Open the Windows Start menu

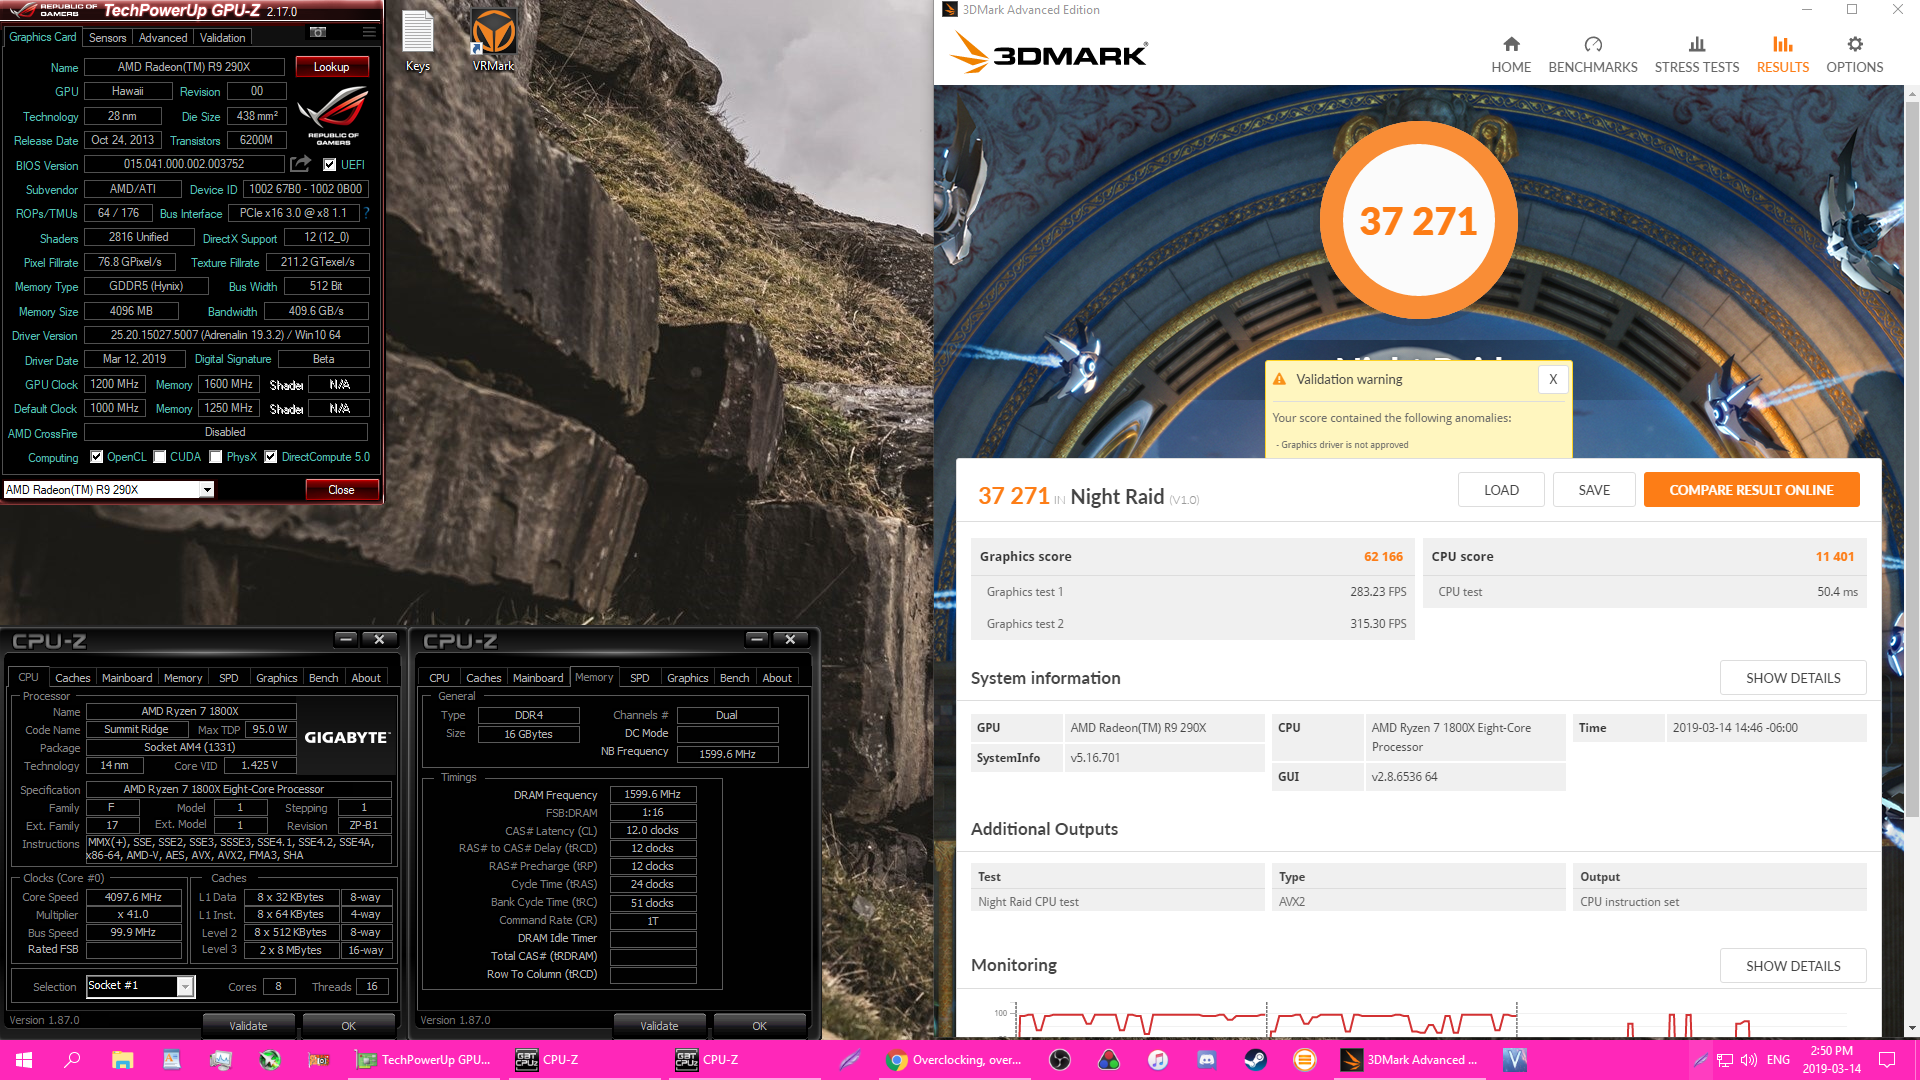click(x=24, y=1060)
